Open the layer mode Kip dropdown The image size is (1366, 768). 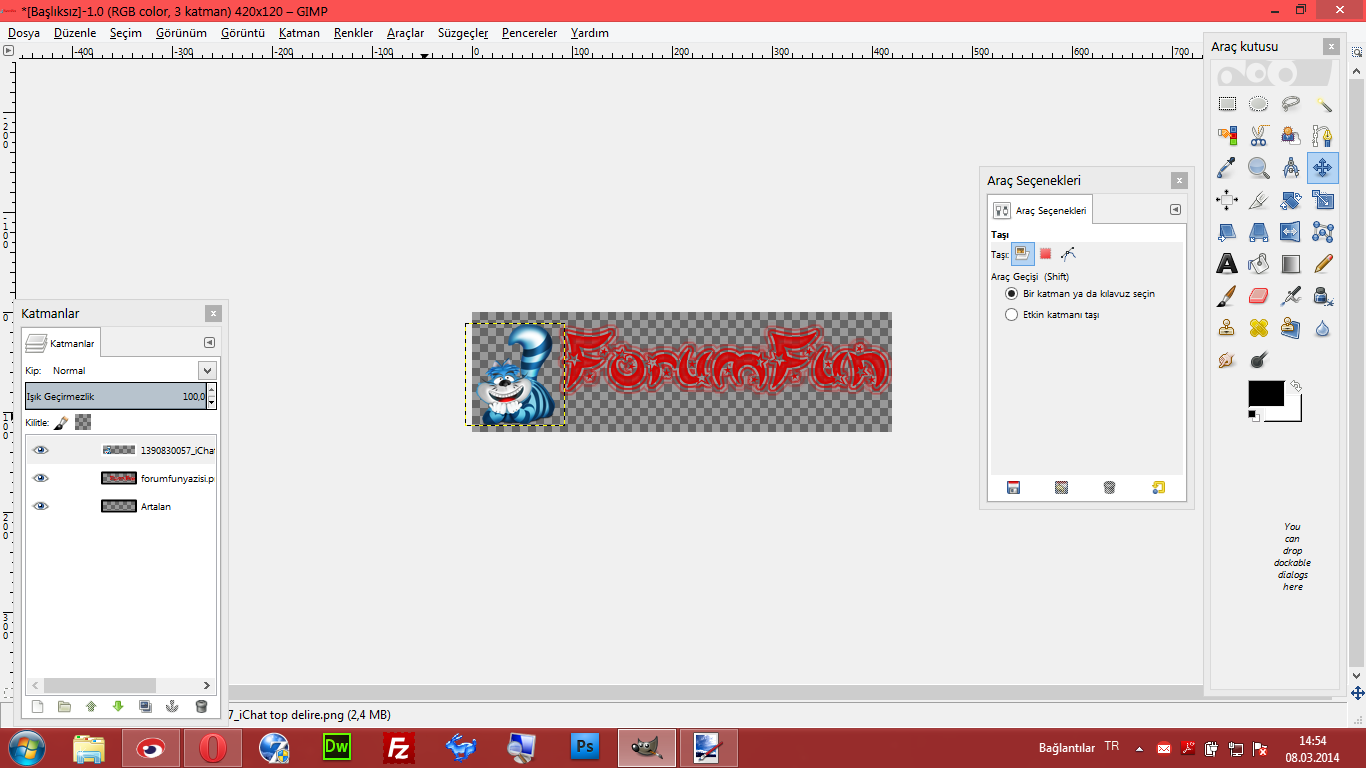(x=207, y=370)
